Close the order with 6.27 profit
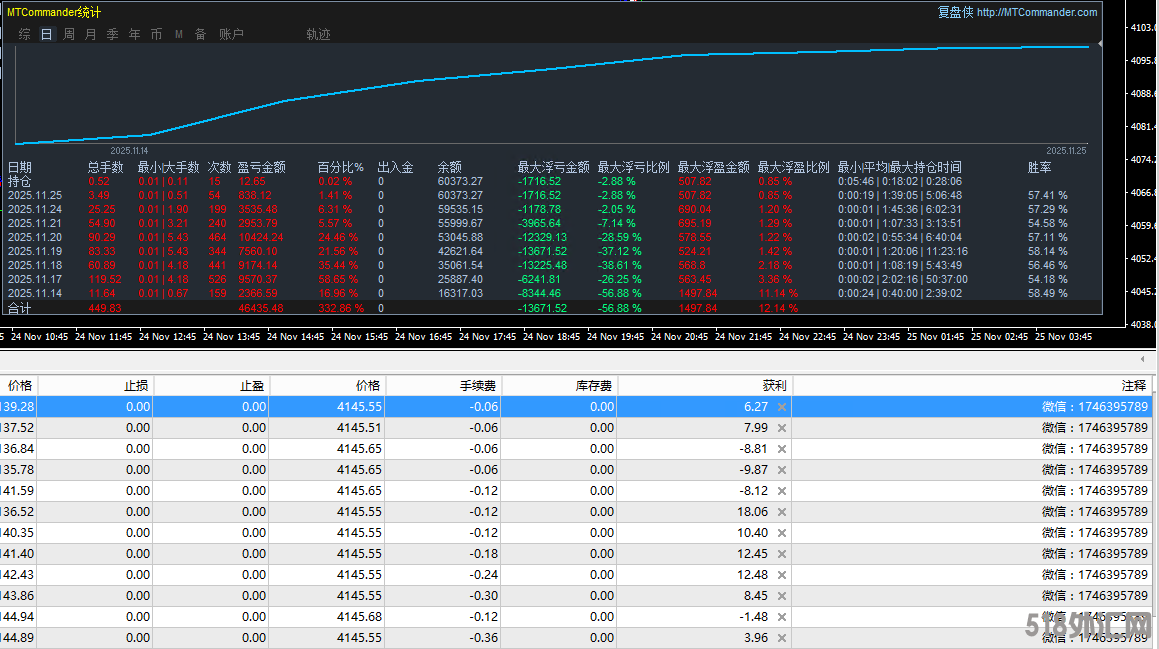Image resolution: width=1159 pixels, height=649 pixels. coord(782,407)
